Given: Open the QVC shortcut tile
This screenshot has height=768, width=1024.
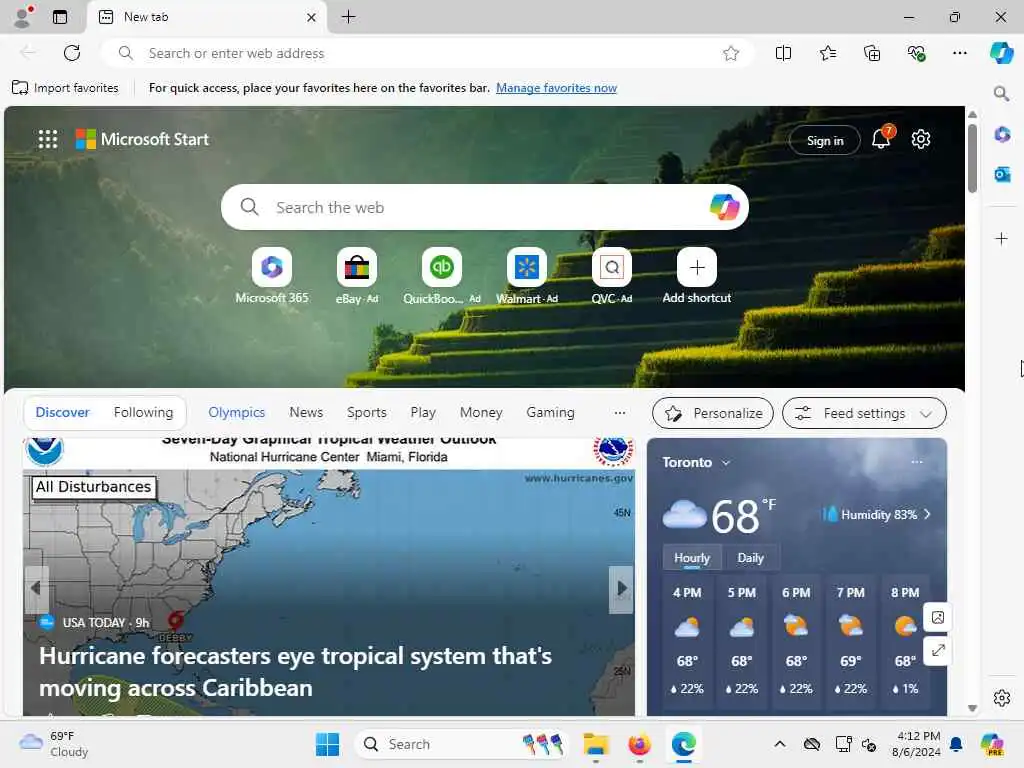Looking at the screenshot, I should pyautogui.click(x=612, y=276).
